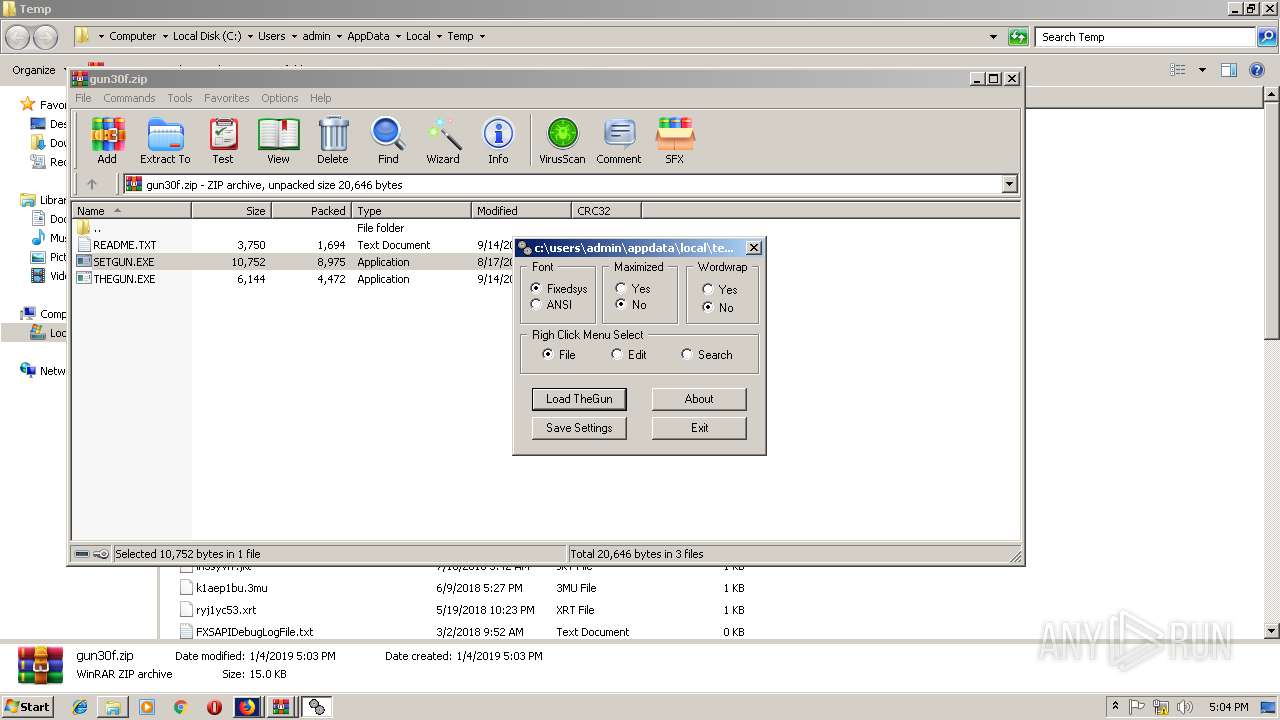1280x720 pixels.
Task: Open the Find magnifier tool
Action: [x=388, y=140]
